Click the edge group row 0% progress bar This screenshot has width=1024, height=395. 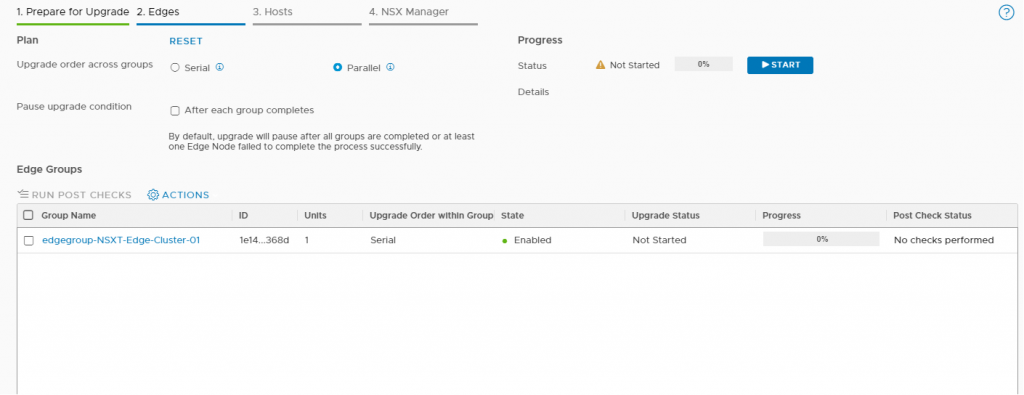click(x=822, y=240)
